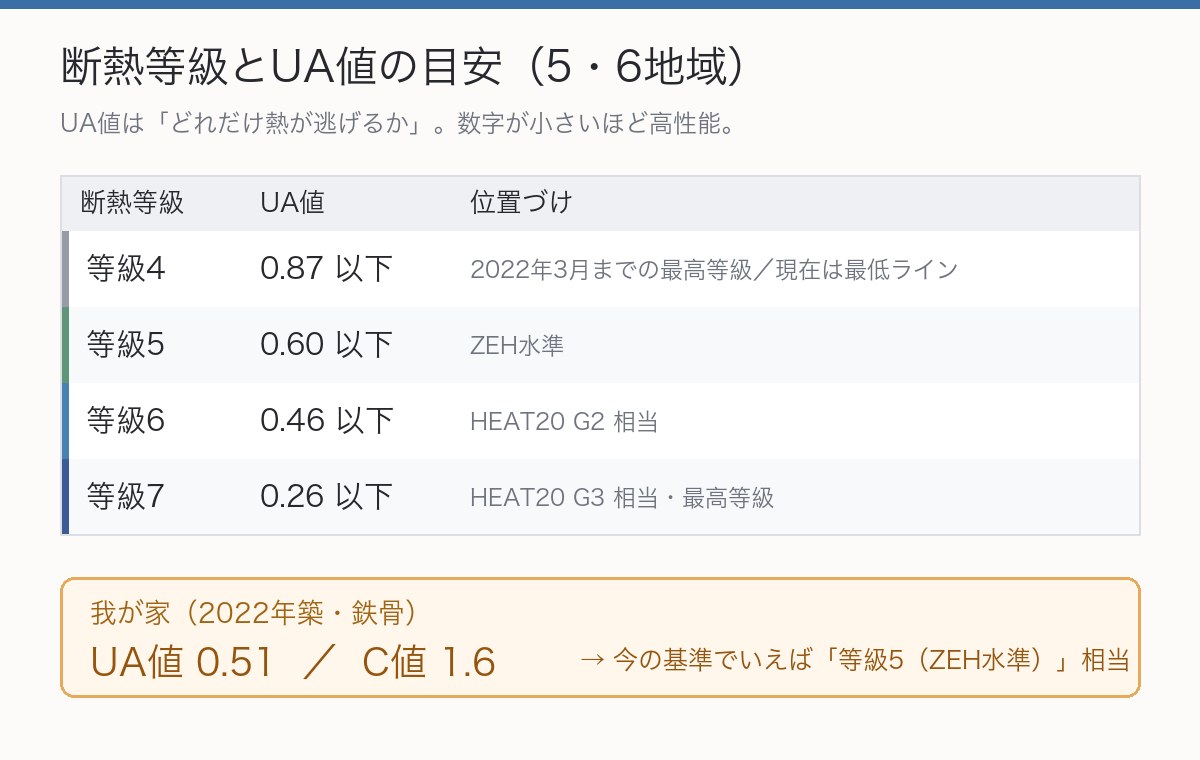Image resolution: width=1200 pixels, height=760 pixels.
Task: Click the UA値 column header
Action: 292,203
